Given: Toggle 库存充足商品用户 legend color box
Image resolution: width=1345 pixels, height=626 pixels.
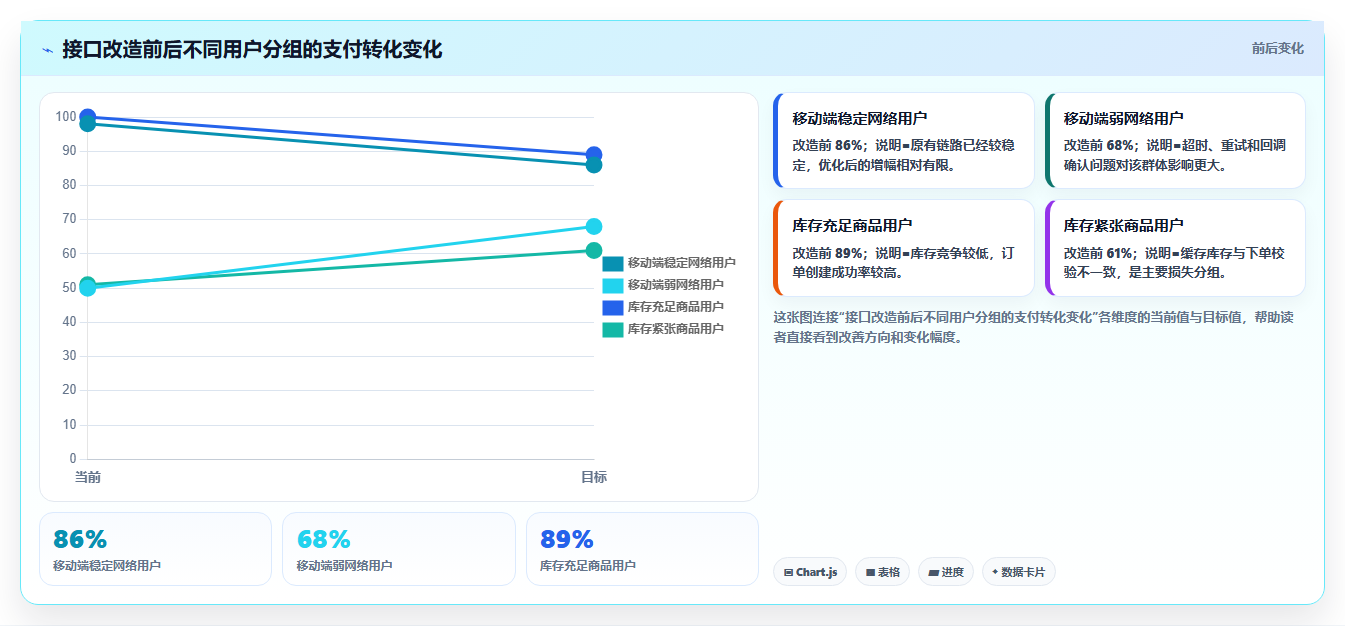Looking at the screenshot, I should [613, 307].
